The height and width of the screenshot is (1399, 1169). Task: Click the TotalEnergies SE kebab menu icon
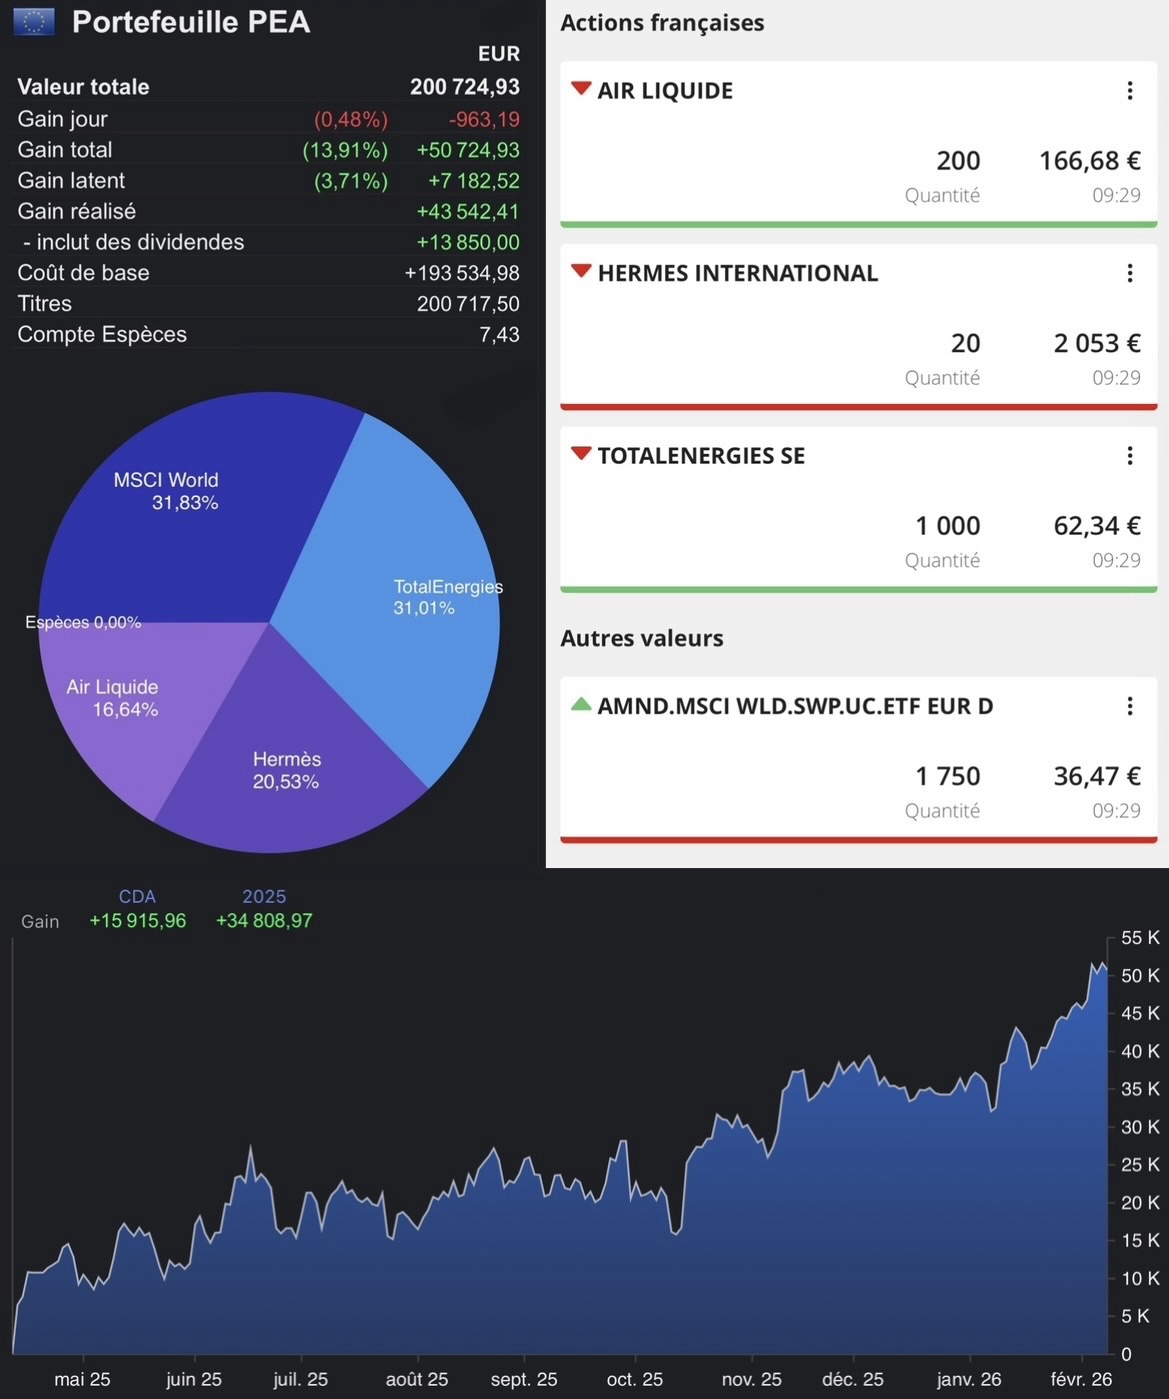click(x=1130, y=456)
